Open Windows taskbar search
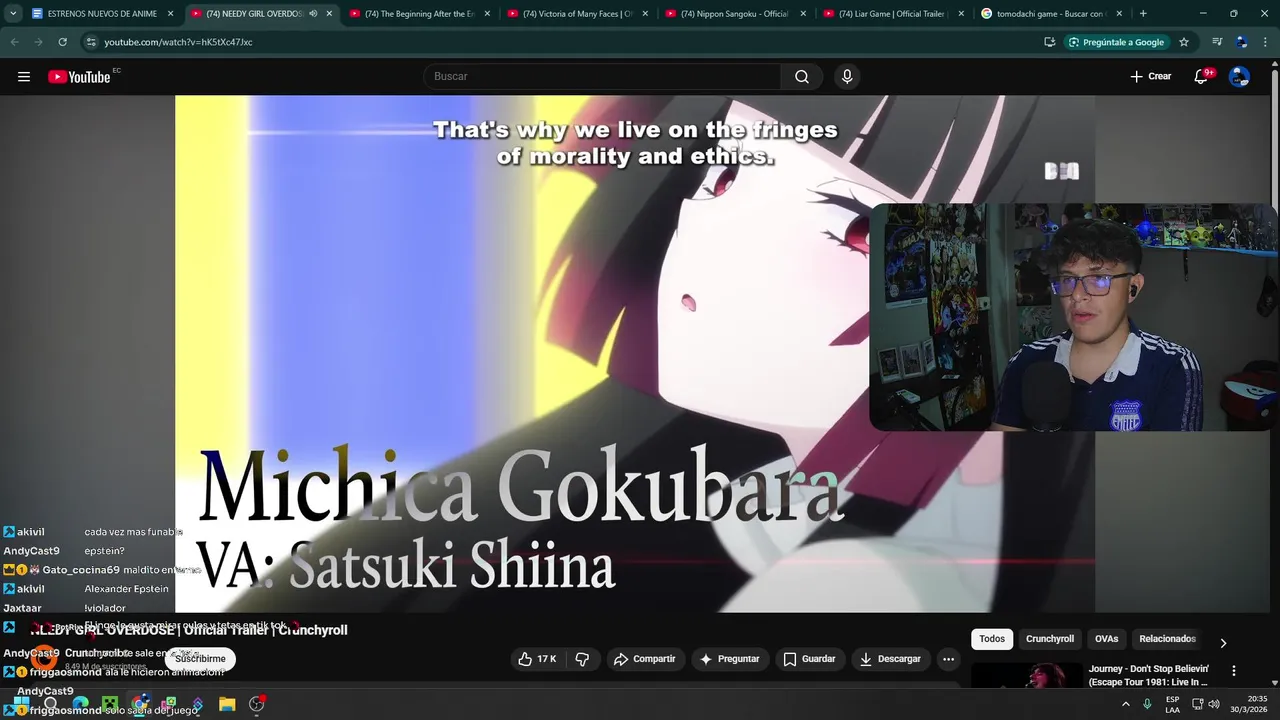The image size is (1280, 720). 49,704
